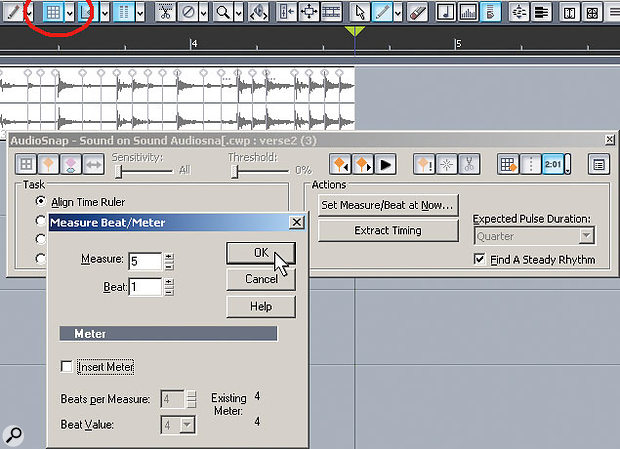Click the bar-graph histogram toolbar icon

pos(468,12)
